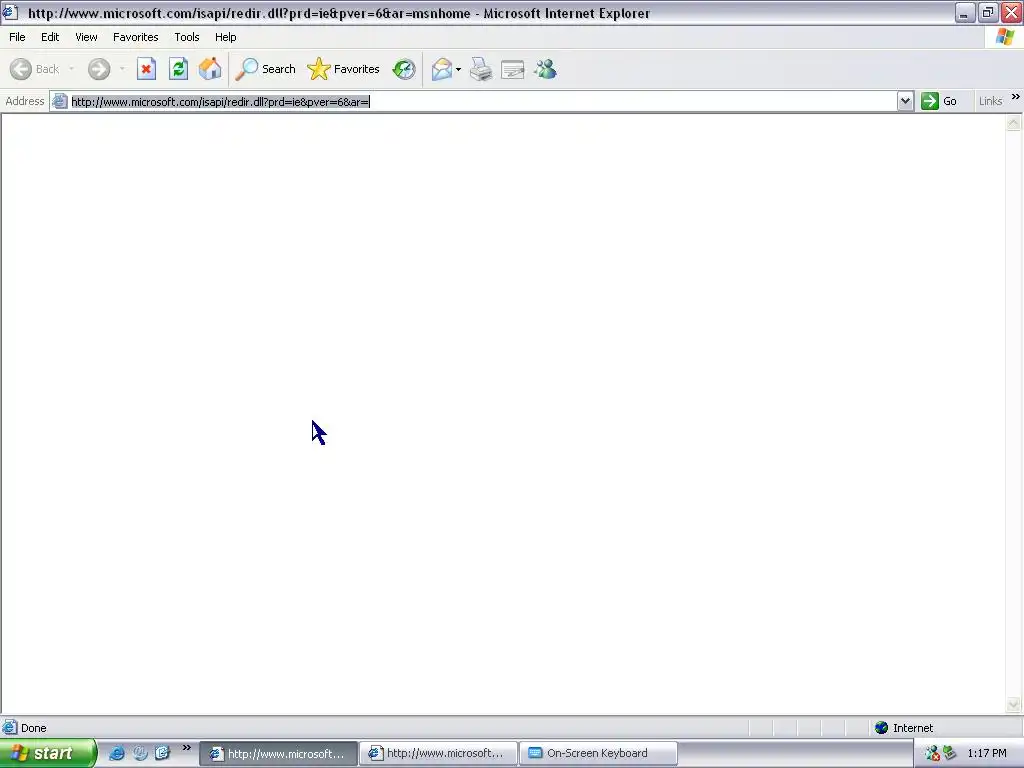Screen dimensions: 1024x768
Task: Click inside the Address URL field
Action: tap(483, 101)
